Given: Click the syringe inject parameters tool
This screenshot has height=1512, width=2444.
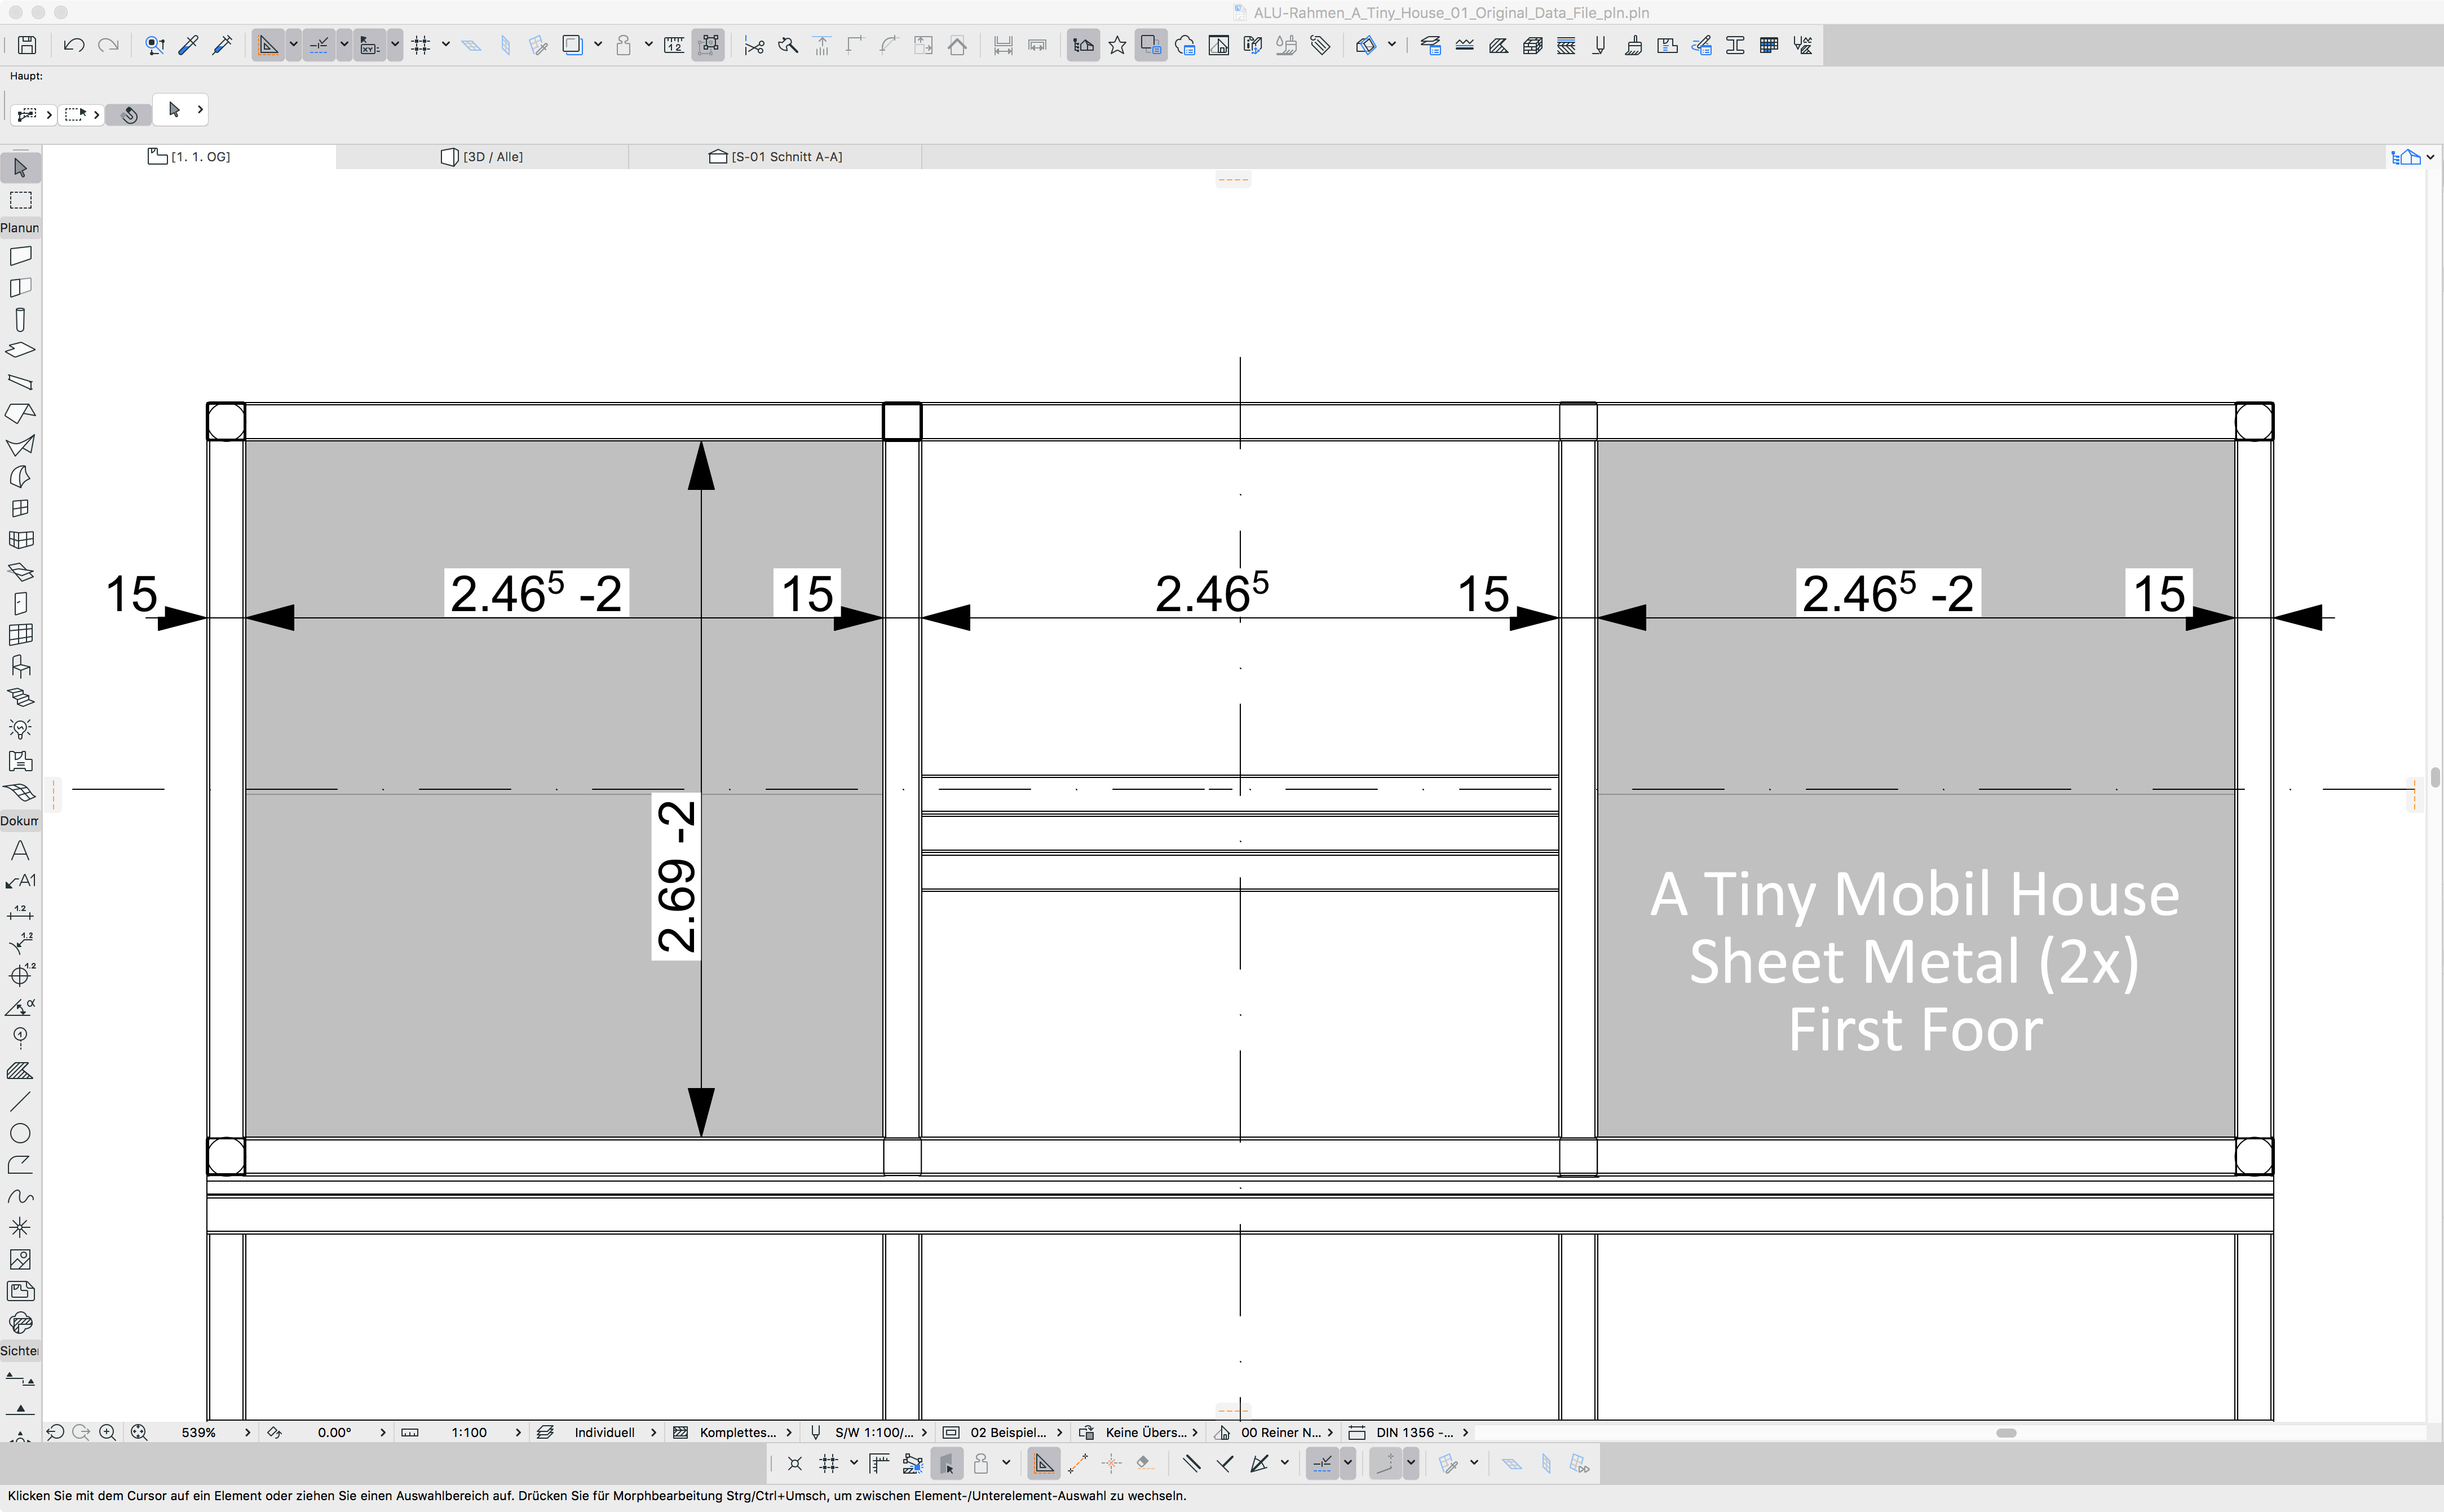Looking at the screenshot, I should tap(222, 45).
